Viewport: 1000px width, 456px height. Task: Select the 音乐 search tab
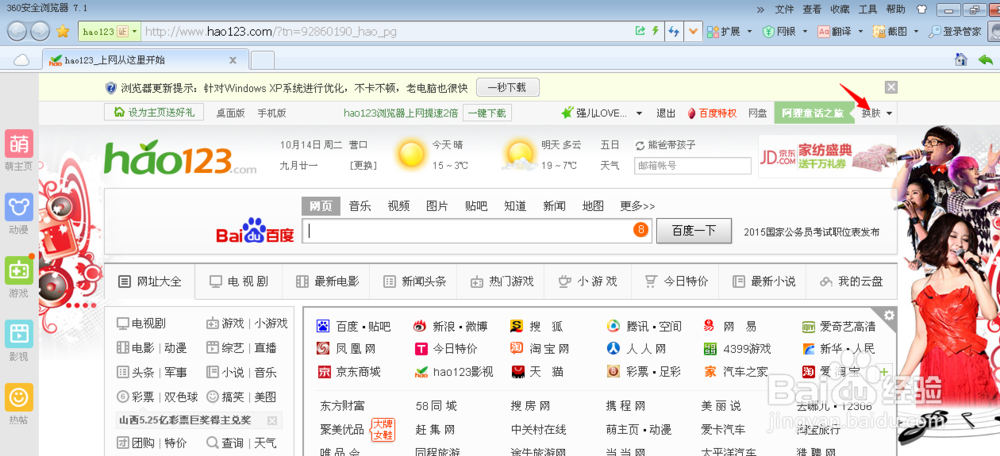(x=360, y=207)
